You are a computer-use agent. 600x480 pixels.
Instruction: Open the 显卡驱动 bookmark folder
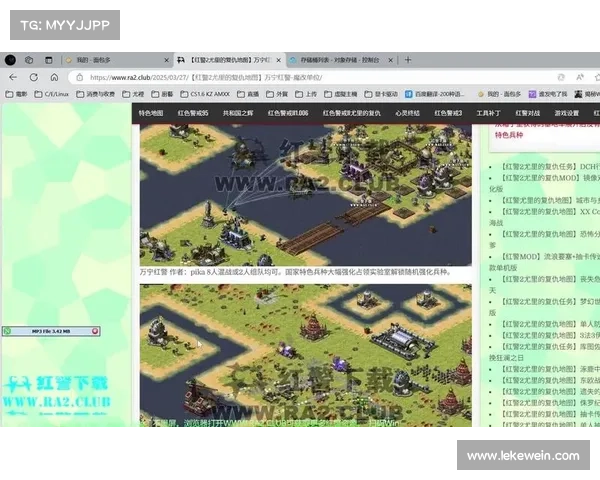point(381,94)
